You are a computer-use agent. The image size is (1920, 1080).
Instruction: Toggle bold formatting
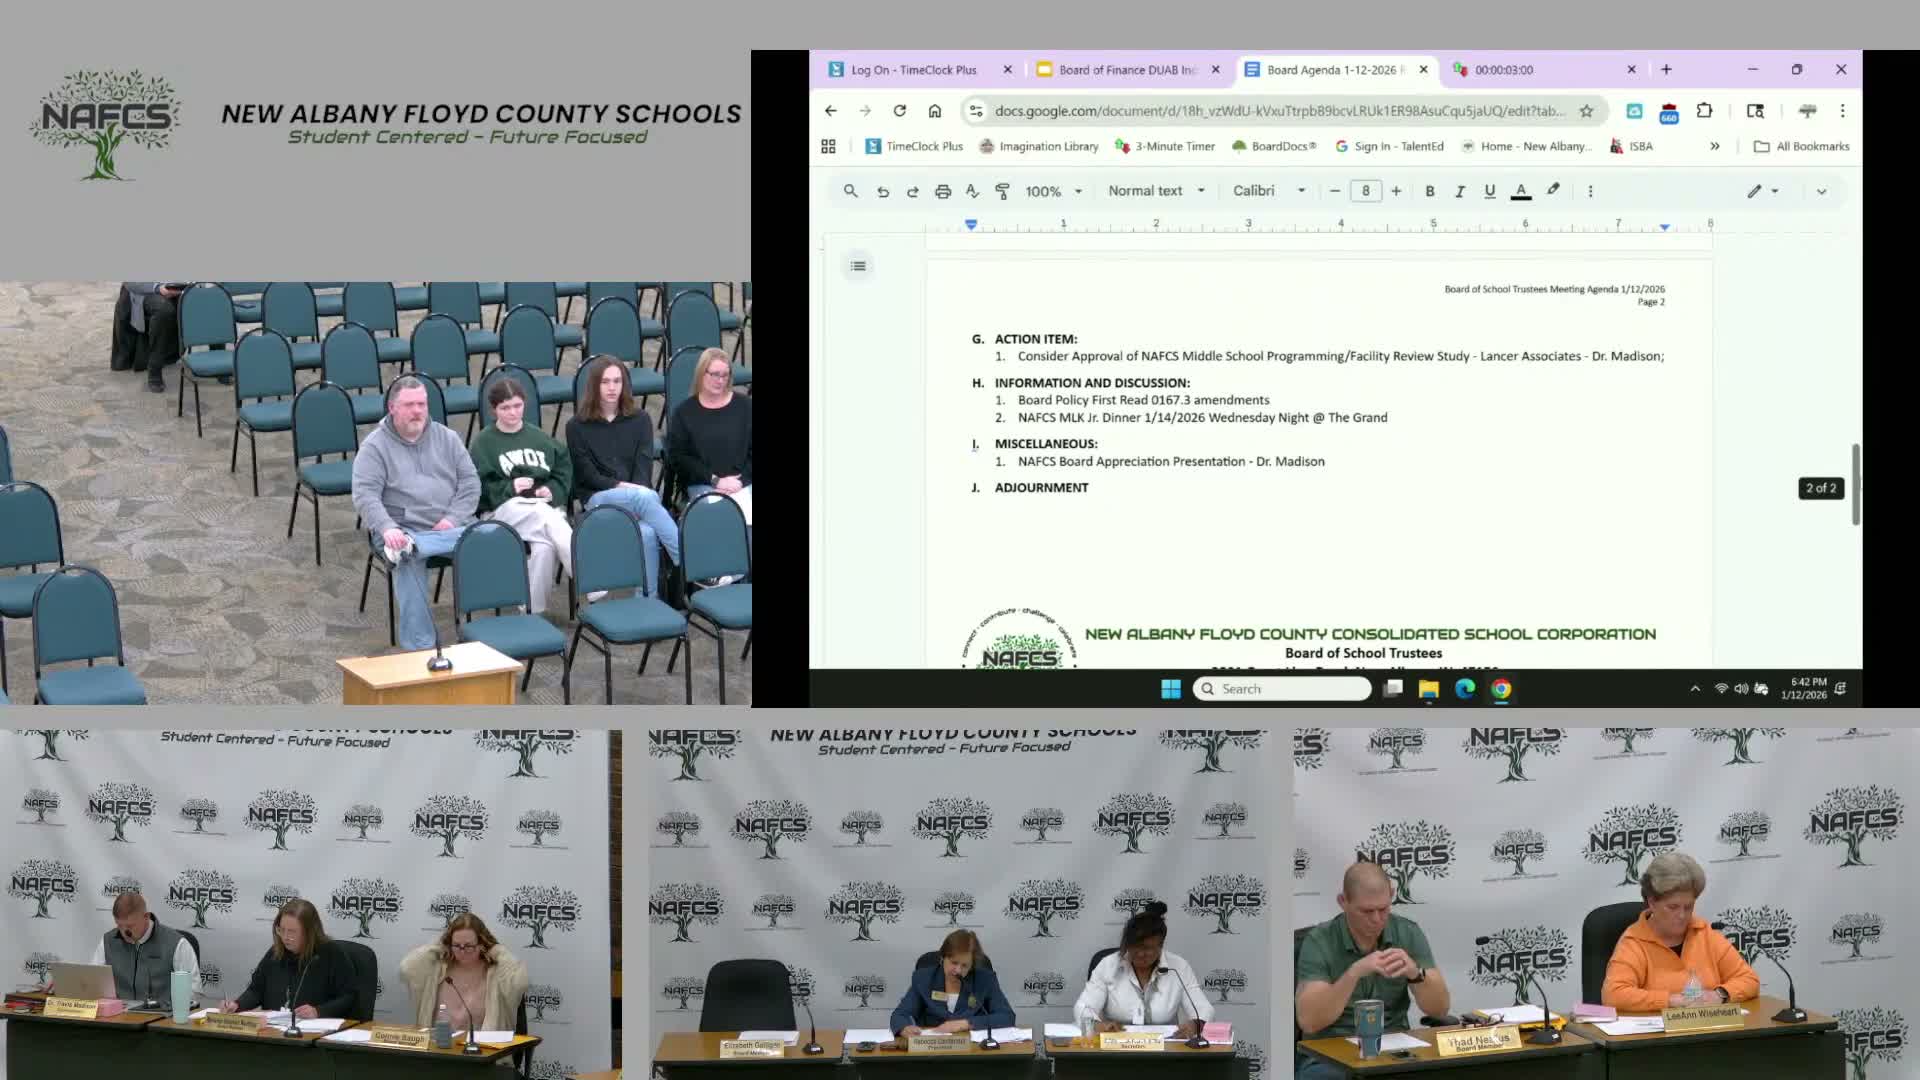pyautogui.click(x=1430, y=191)
